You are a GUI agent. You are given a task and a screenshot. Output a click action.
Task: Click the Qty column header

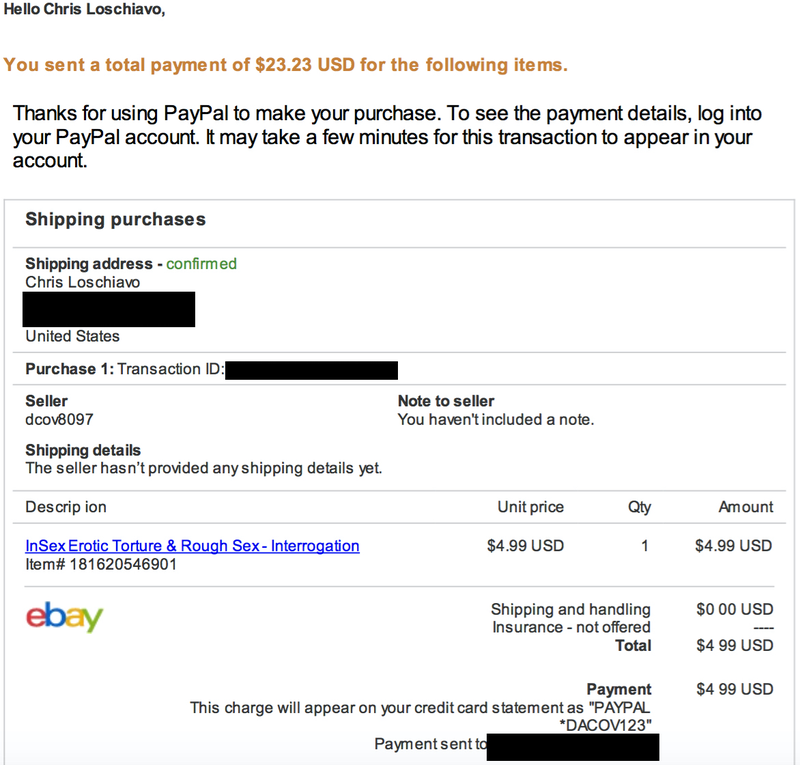point(639,507)
